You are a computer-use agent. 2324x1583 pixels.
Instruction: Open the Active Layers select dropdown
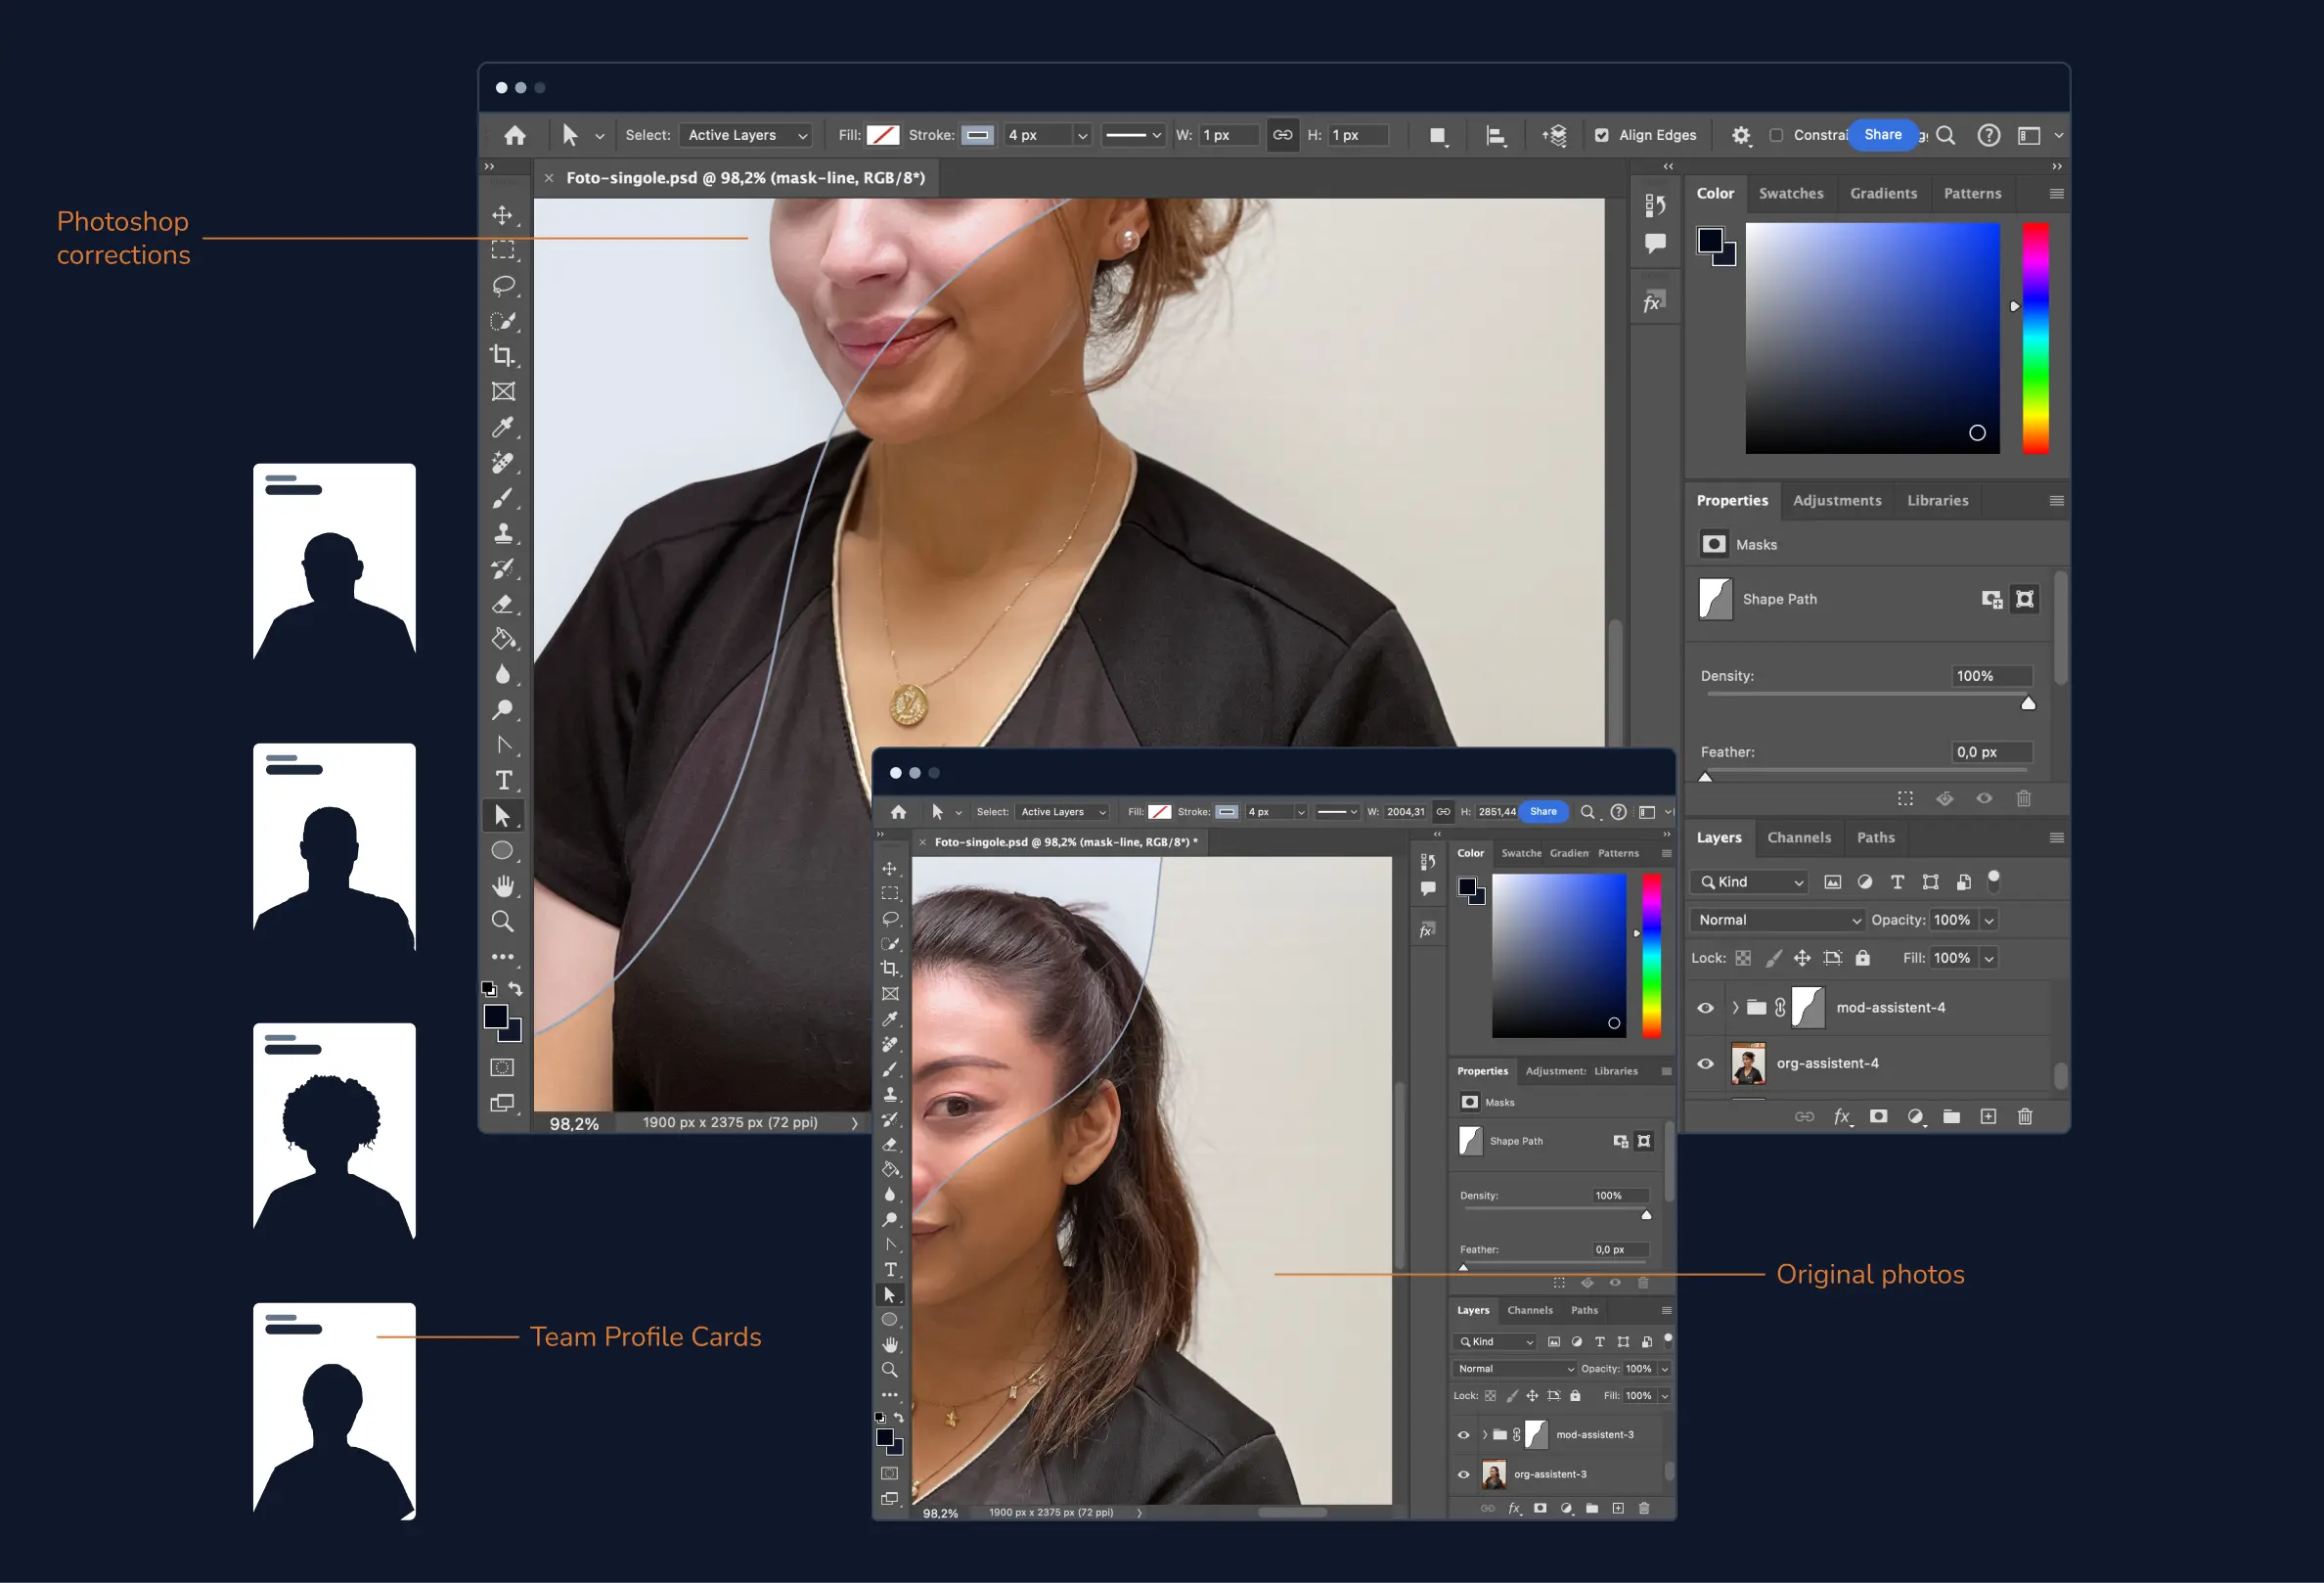(746, 135)
